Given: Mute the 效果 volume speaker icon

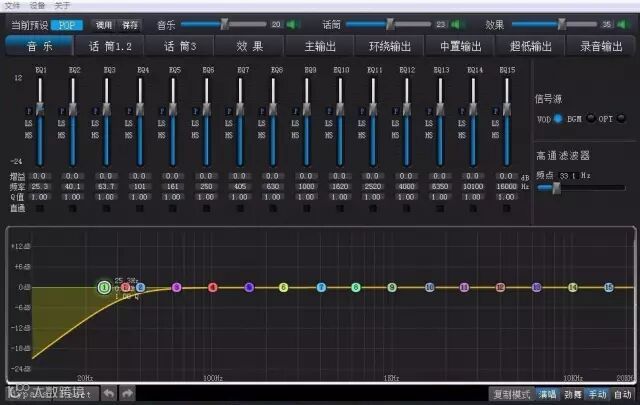Looking at the screenshot, I should tap(622, 25).
